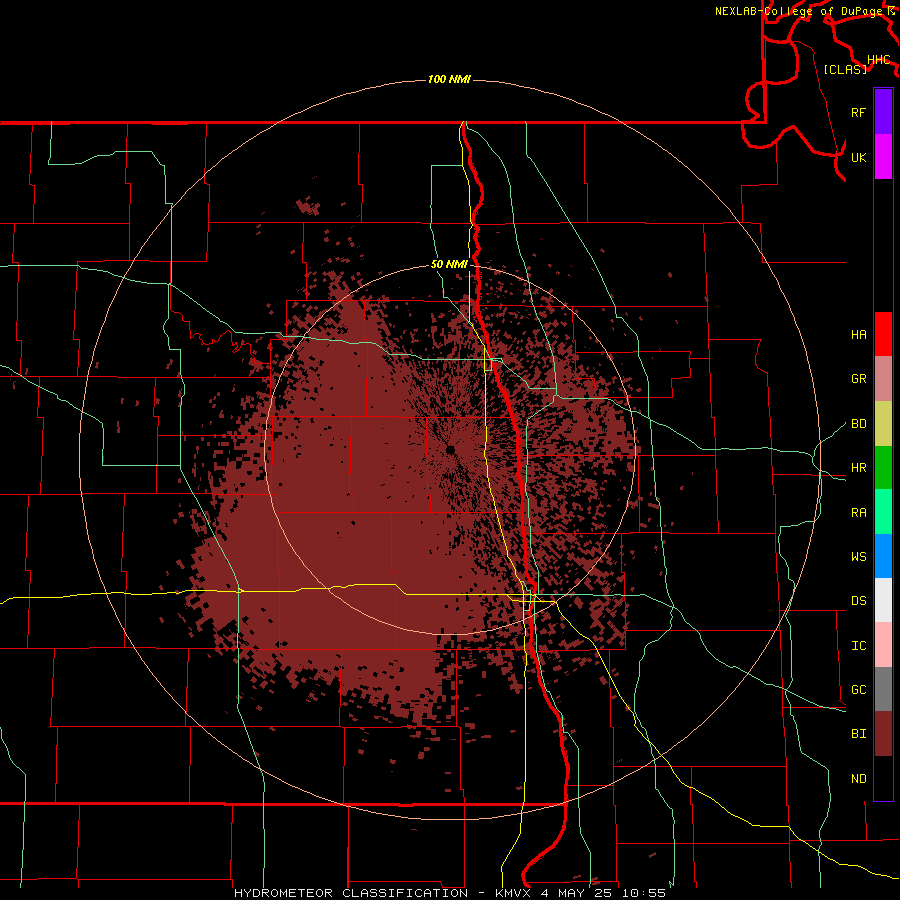The image size is (900, 900).
Task: Click the RF legend label
Action: click(x=858, y=112)
